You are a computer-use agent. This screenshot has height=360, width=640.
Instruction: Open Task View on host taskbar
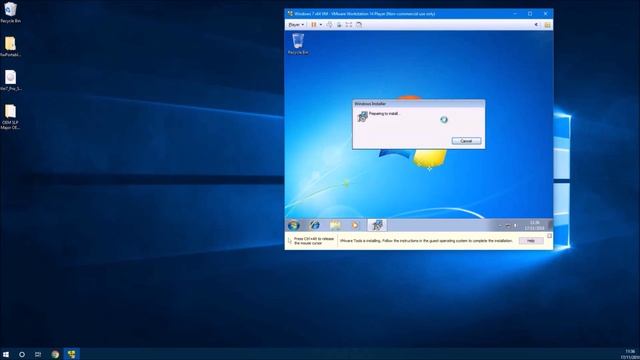[38, 354]
